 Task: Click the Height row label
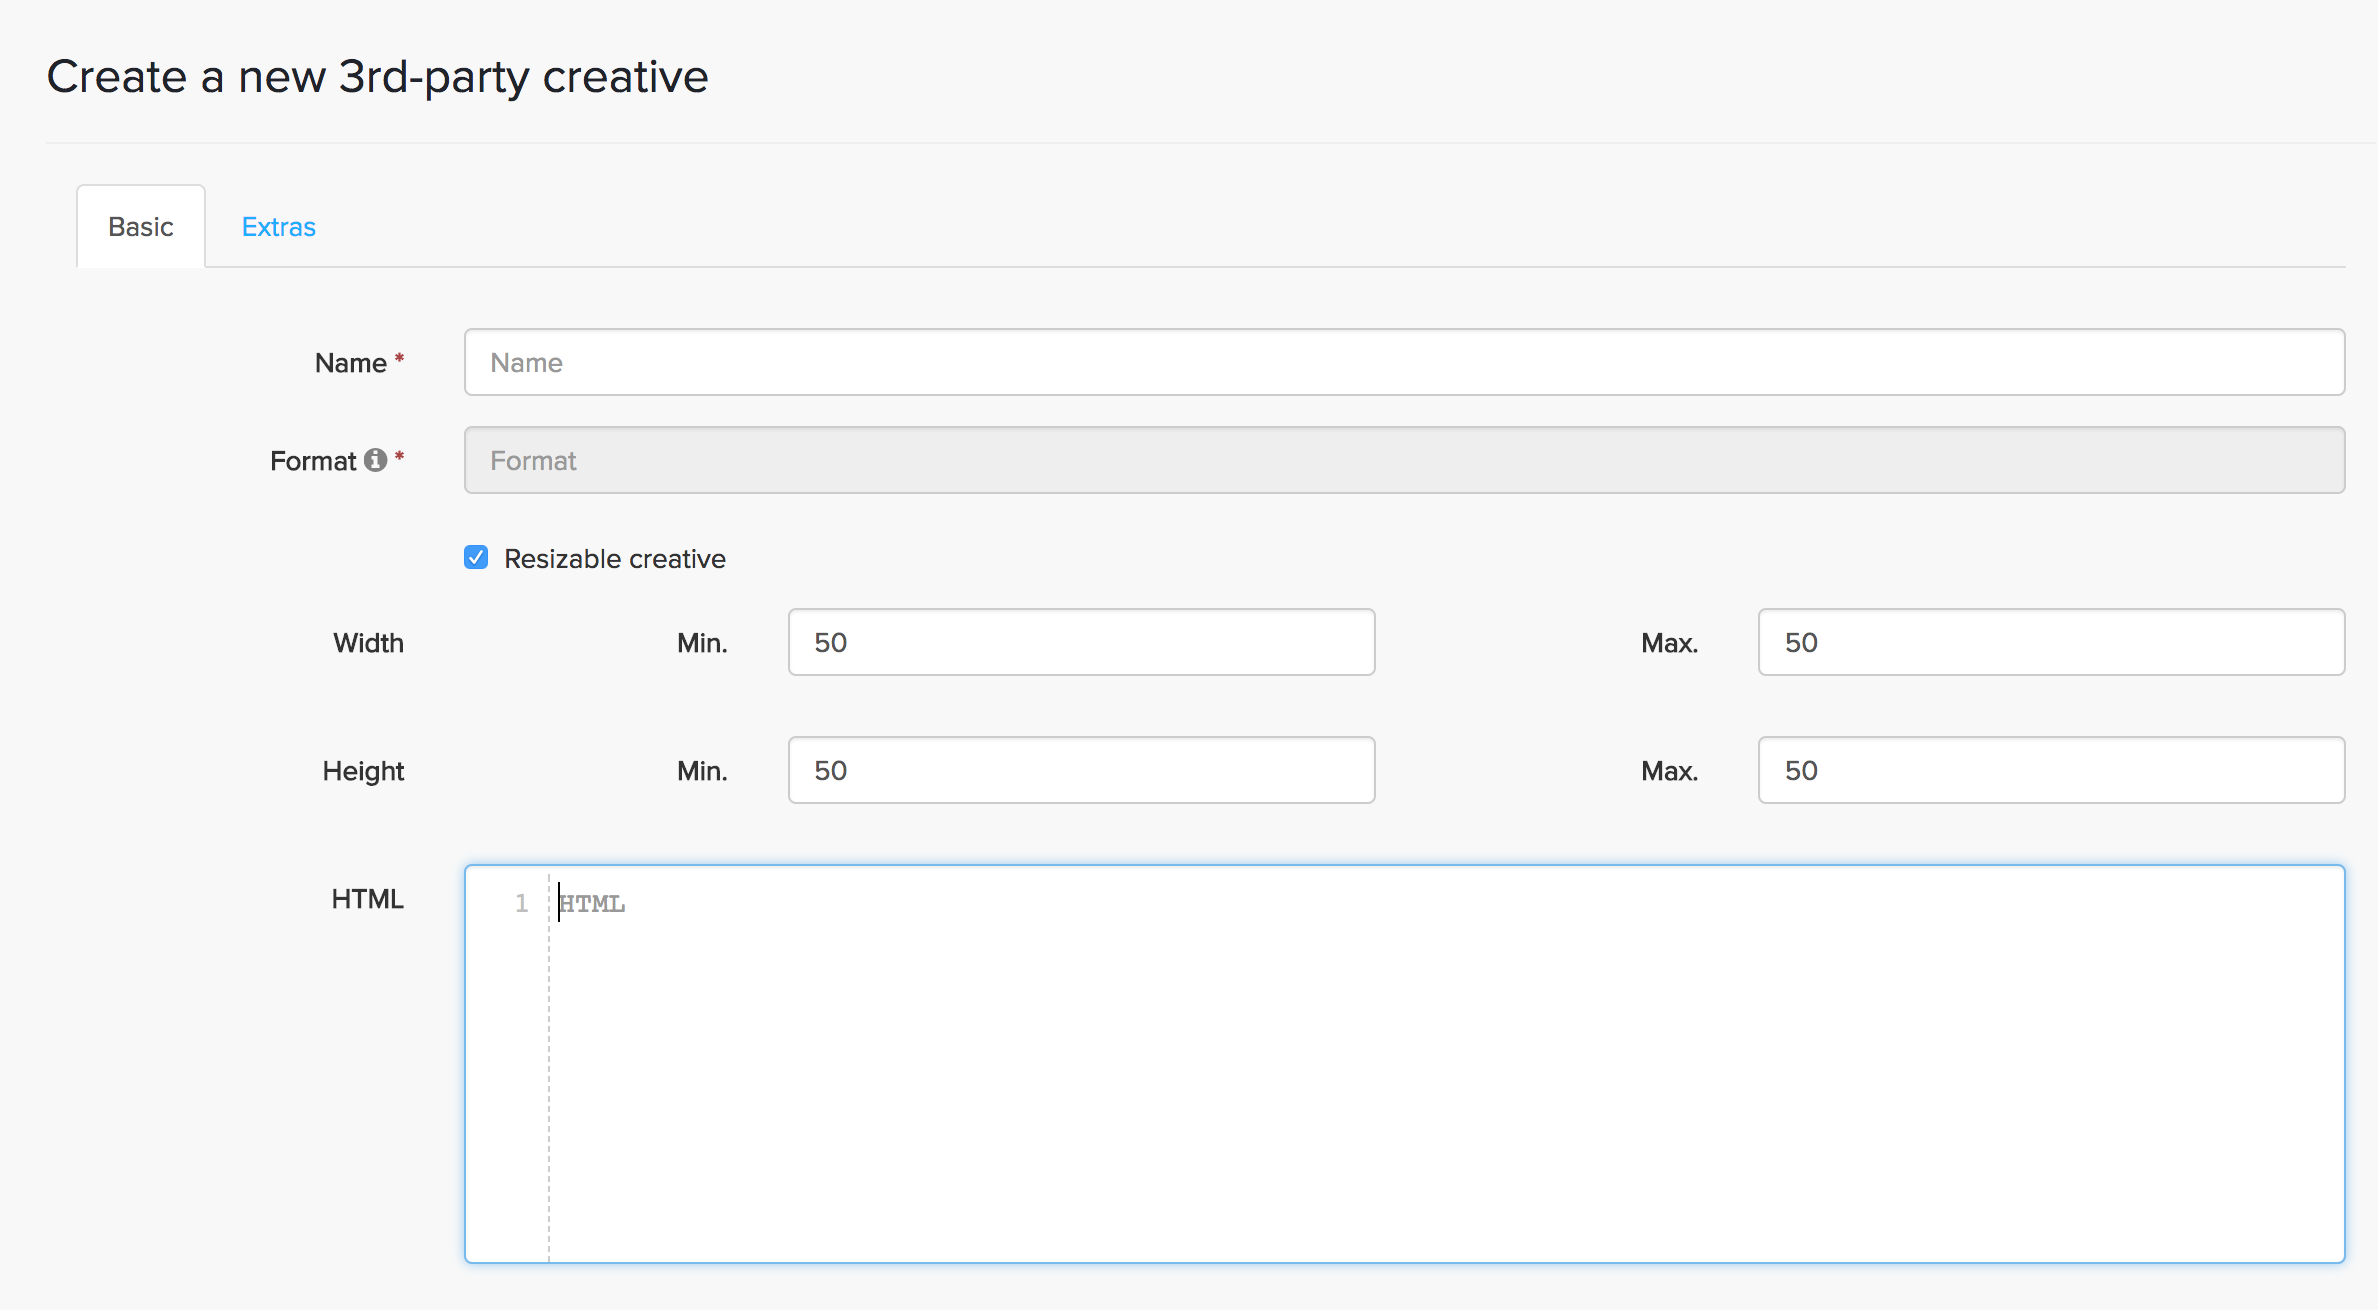coord(363,771)
